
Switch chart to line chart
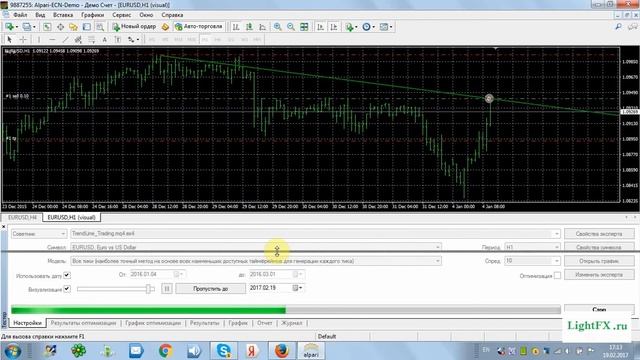pos(262,27)
